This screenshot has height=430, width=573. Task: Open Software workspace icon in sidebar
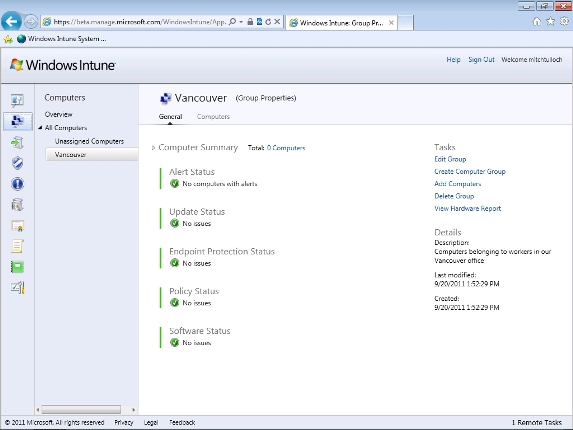pos(17,205)
